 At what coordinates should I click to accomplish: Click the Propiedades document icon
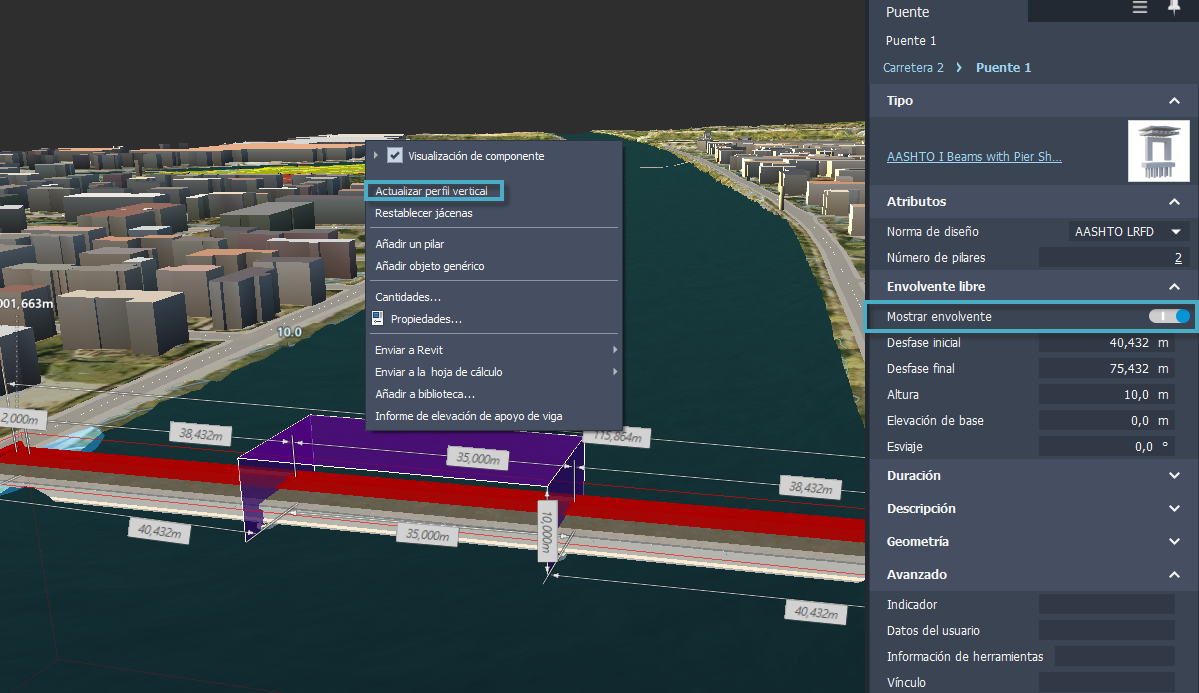(378, 318)
